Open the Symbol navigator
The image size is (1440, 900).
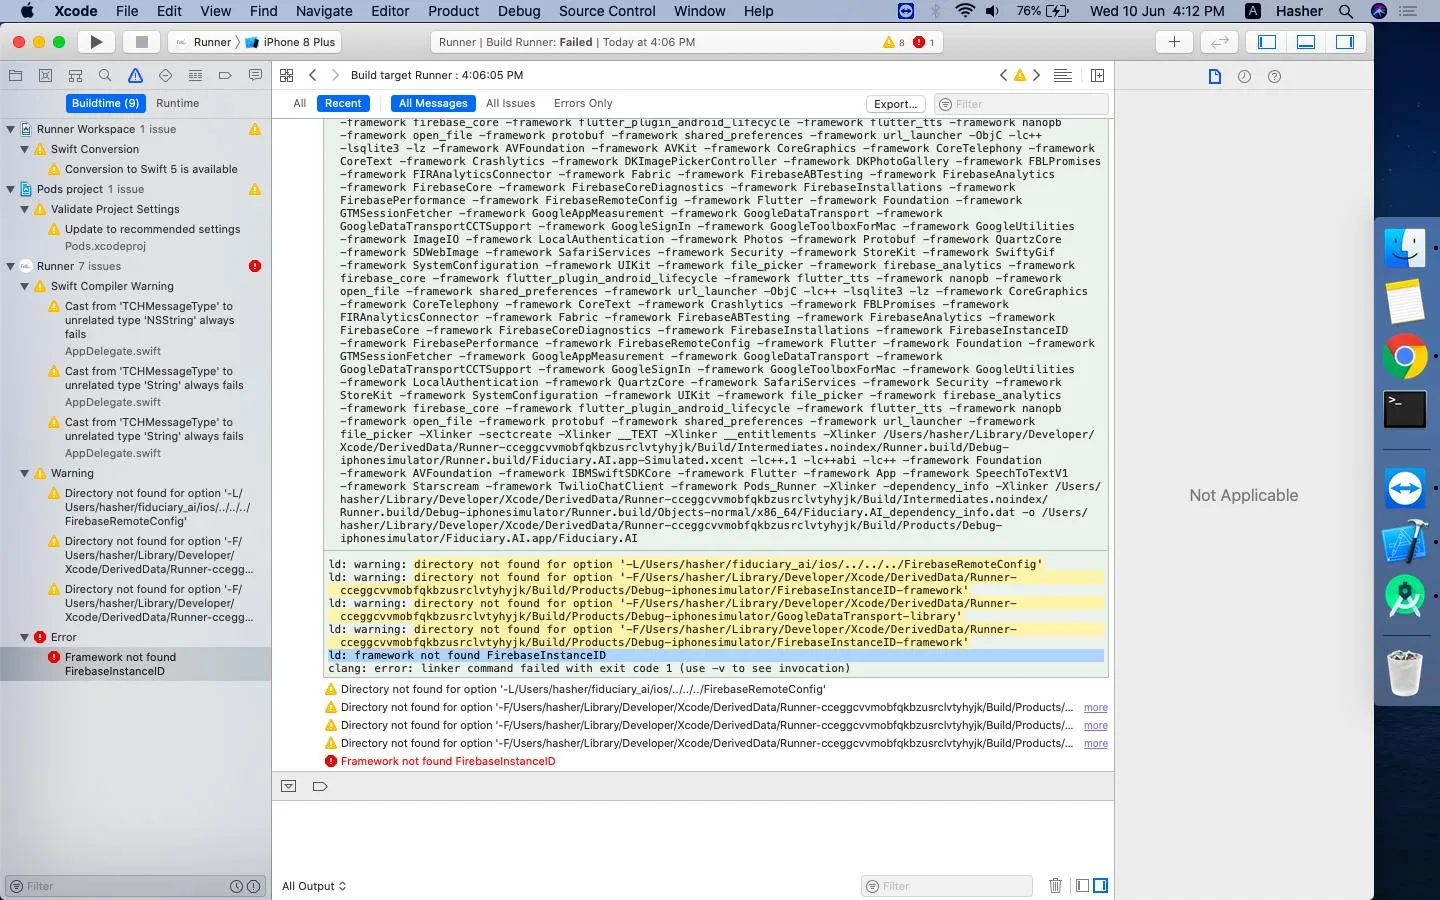click(75, 75)
